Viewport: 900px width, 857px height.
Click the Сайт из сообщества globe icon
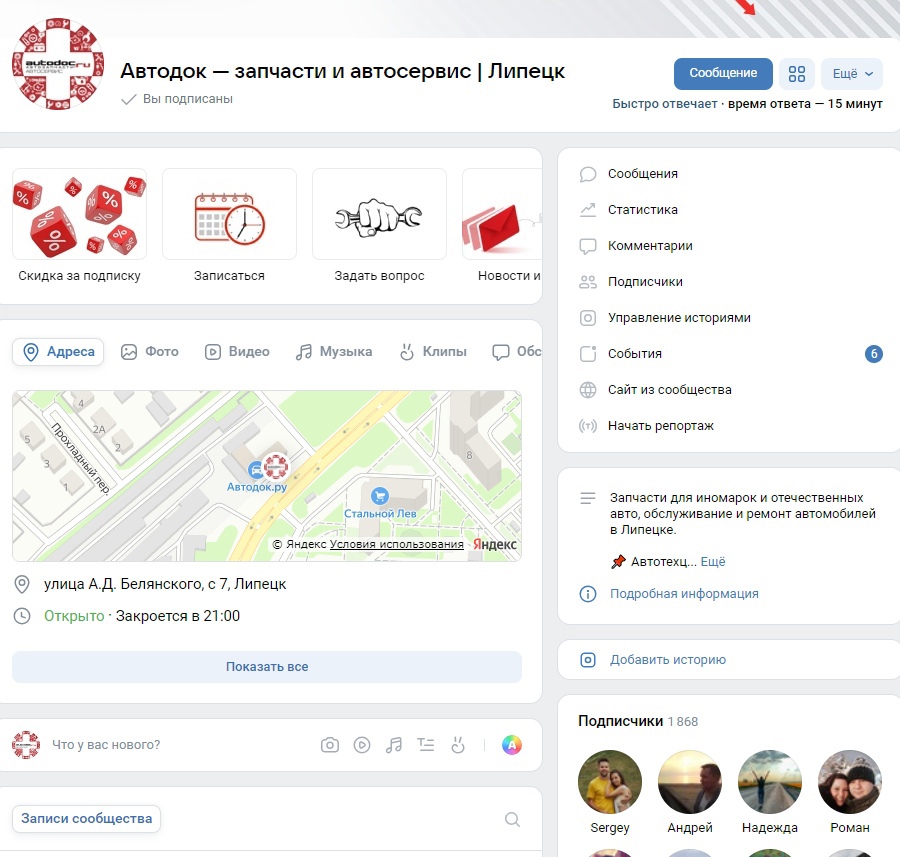pos(588,390)
